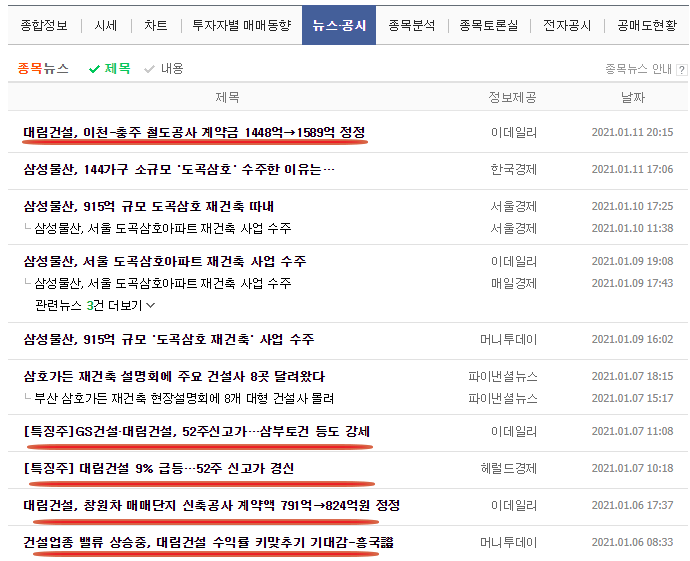Open the 종합정보 tab
This screenshot has width=690, height=561.
click(44, 26)
